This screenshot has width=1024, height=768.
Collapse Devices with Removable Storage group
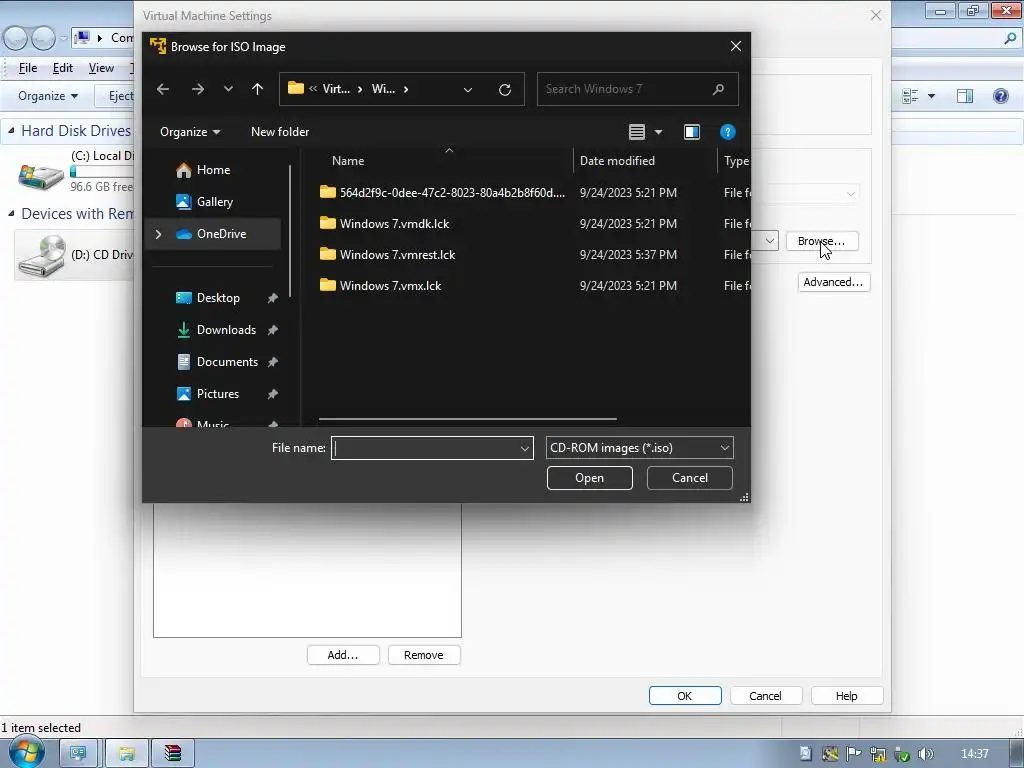(11, 214)
